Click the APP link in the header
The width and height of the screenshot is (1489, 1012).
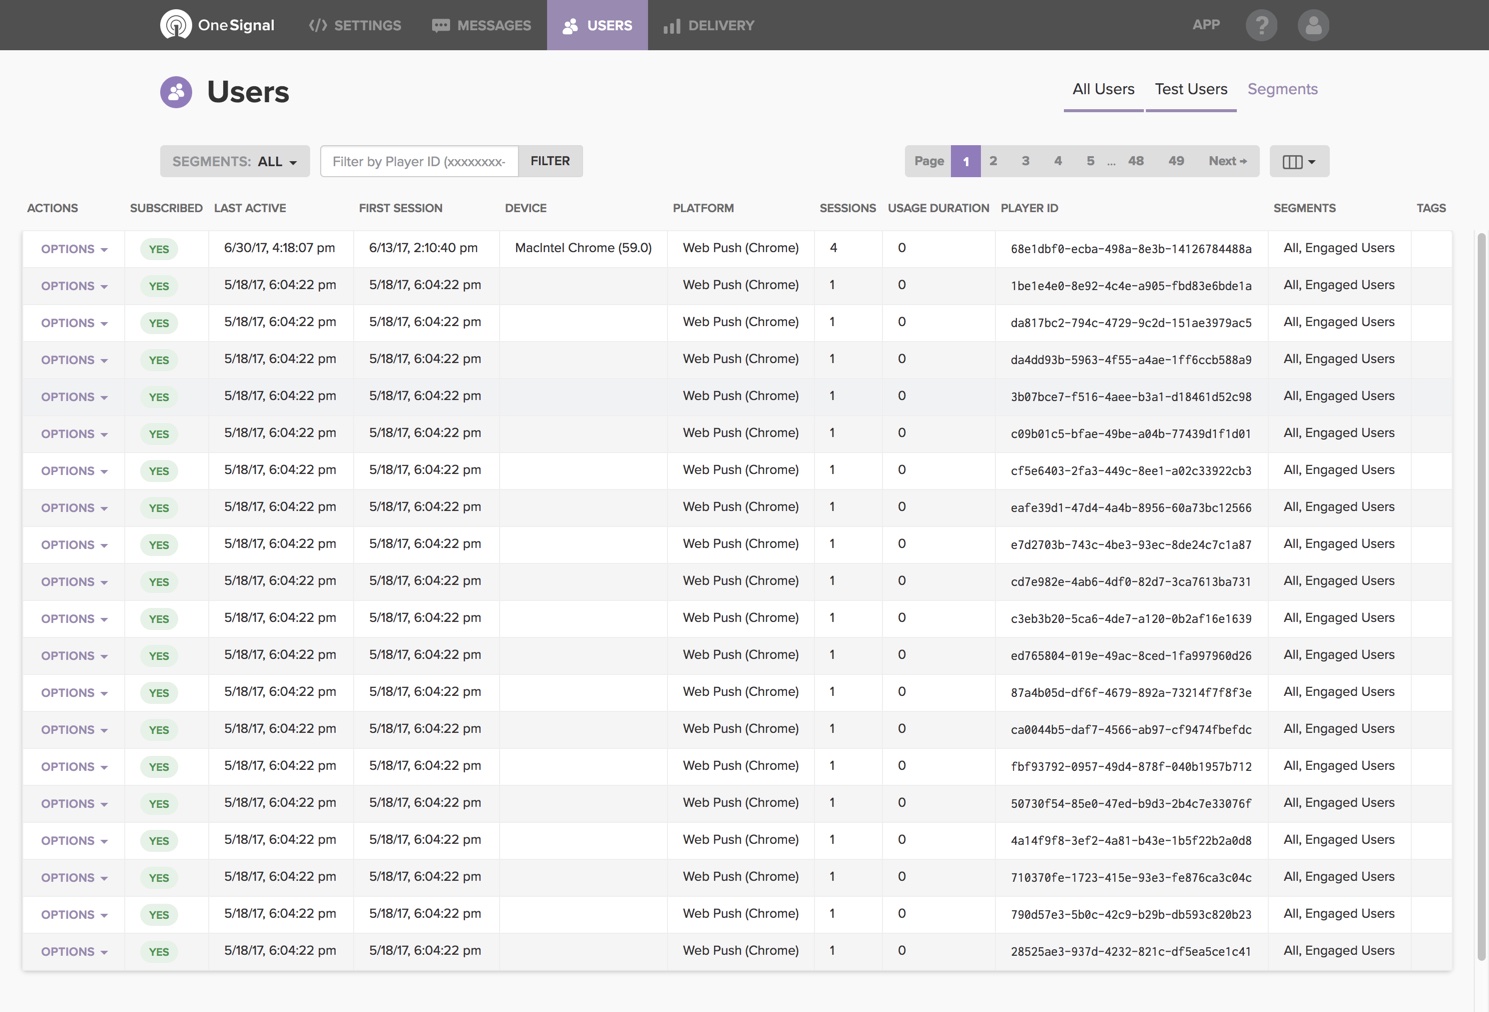pos(1206,25)
